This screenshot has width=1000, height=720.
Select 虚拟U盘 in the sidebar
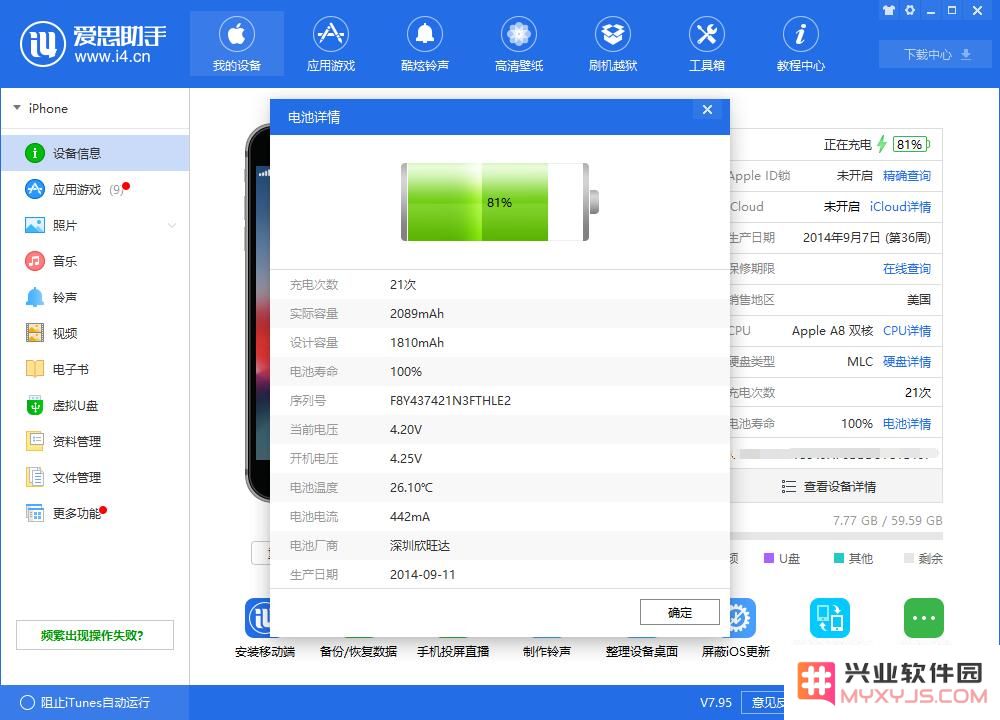pyautogui.click(x=95, y=406)
